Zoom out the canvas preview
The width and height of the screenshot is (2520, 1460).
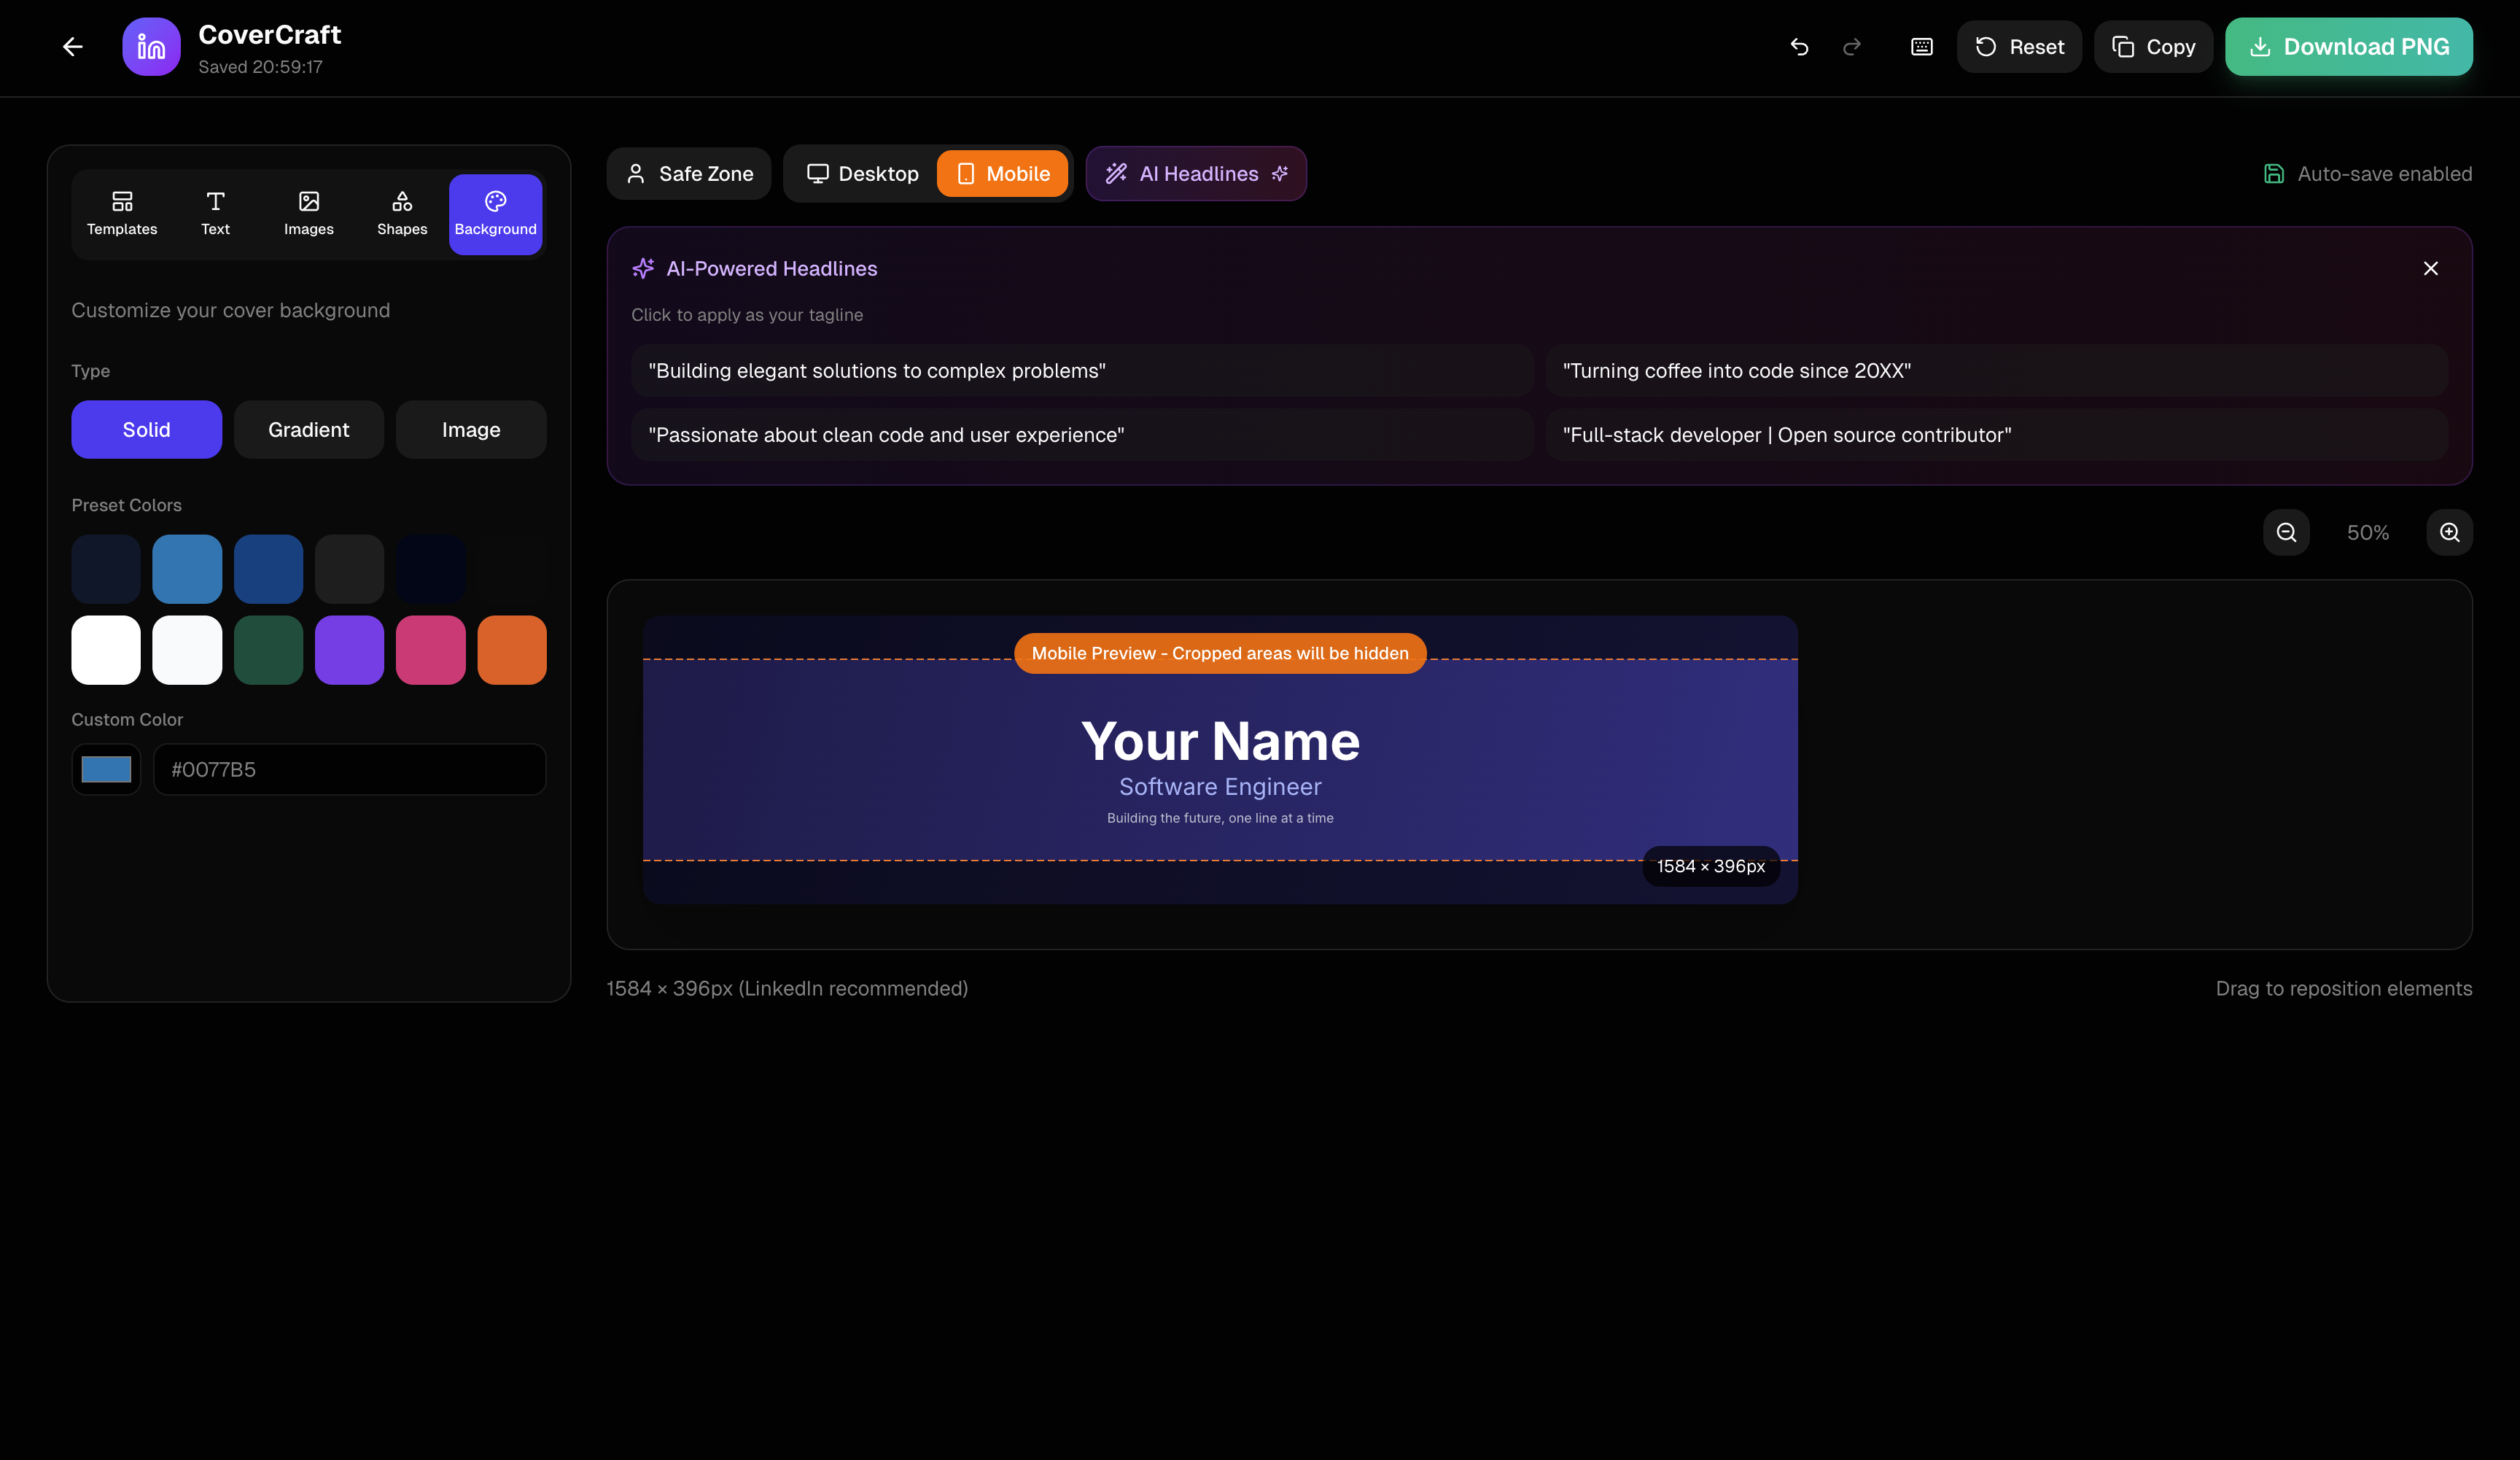coord(2286,532)
